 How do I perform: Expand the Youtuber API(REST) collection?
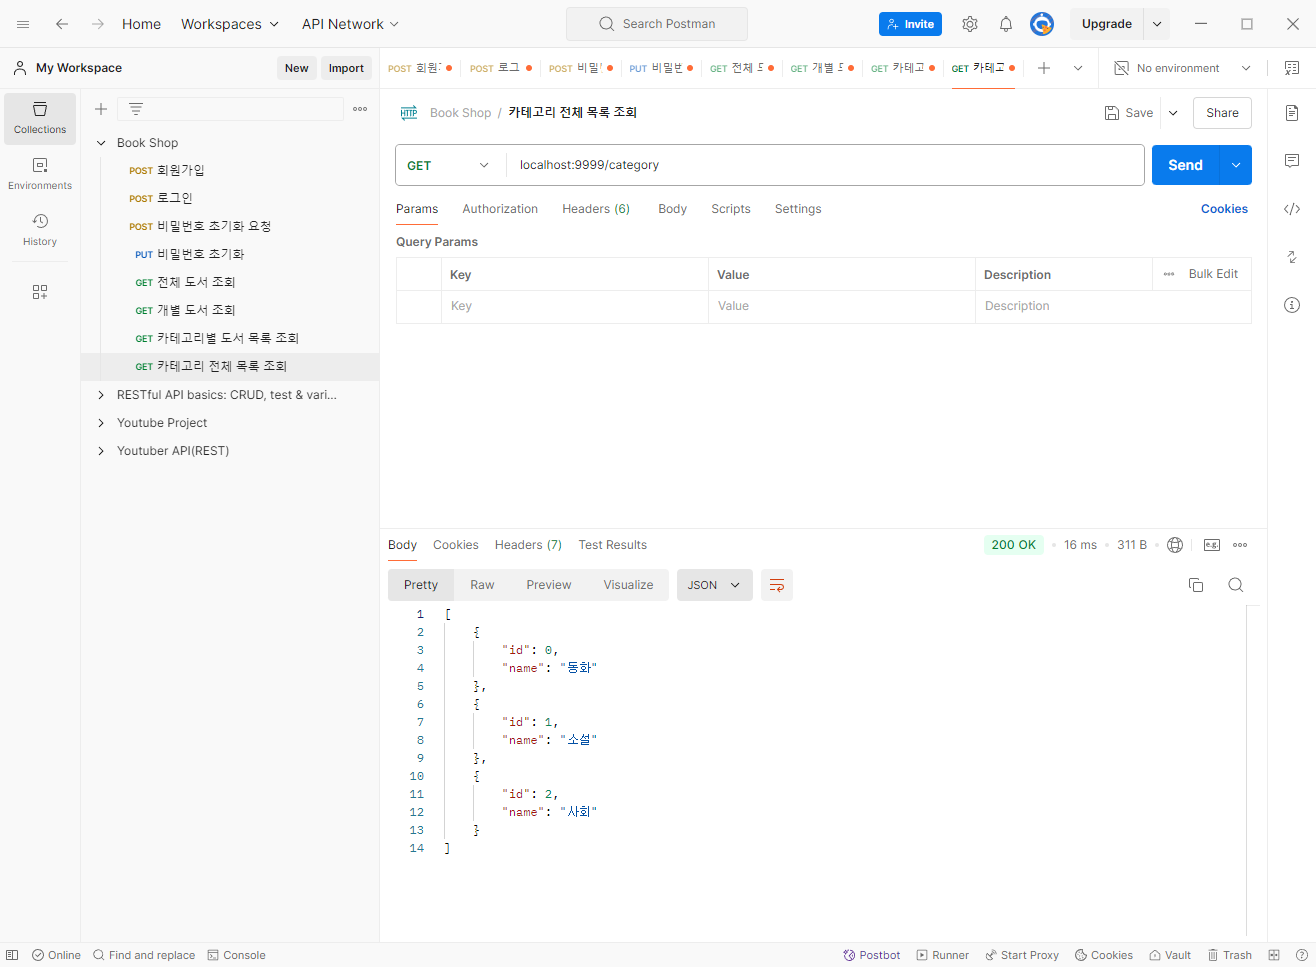(101, 451)
